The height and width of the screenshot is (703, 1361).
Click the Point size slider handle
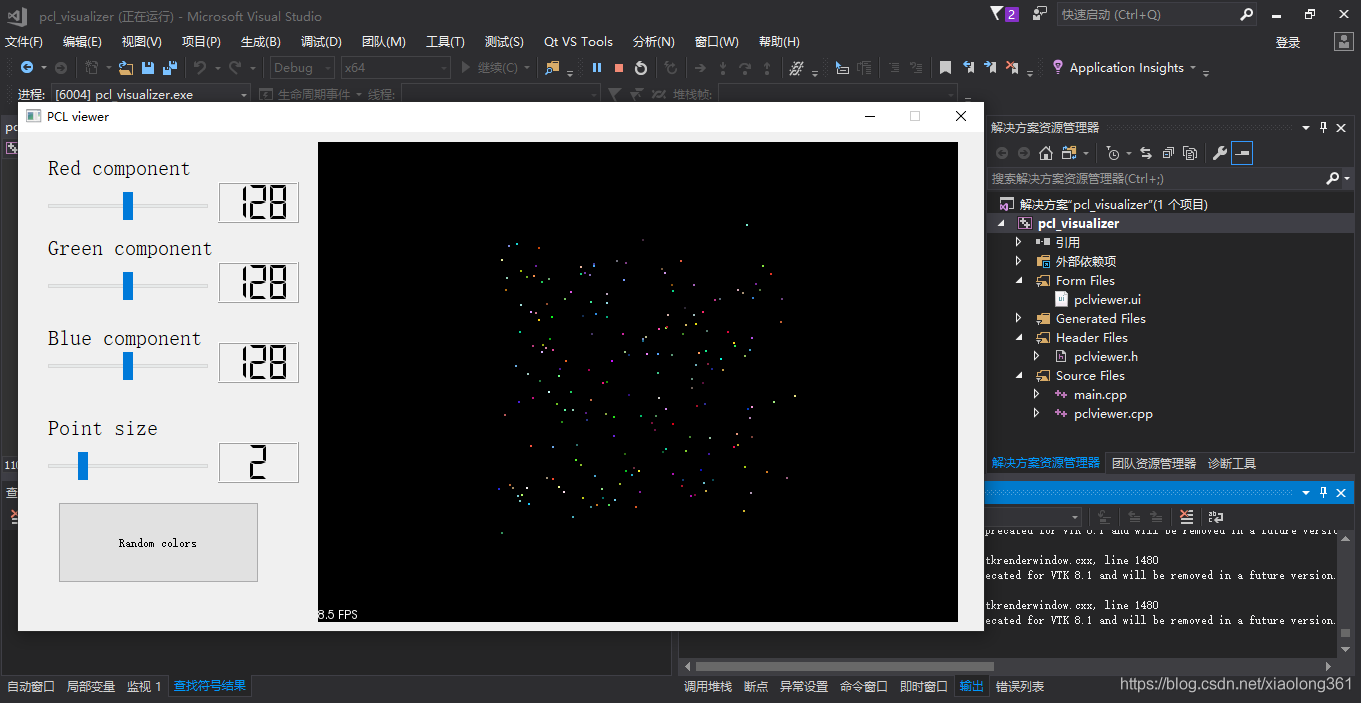83,465
